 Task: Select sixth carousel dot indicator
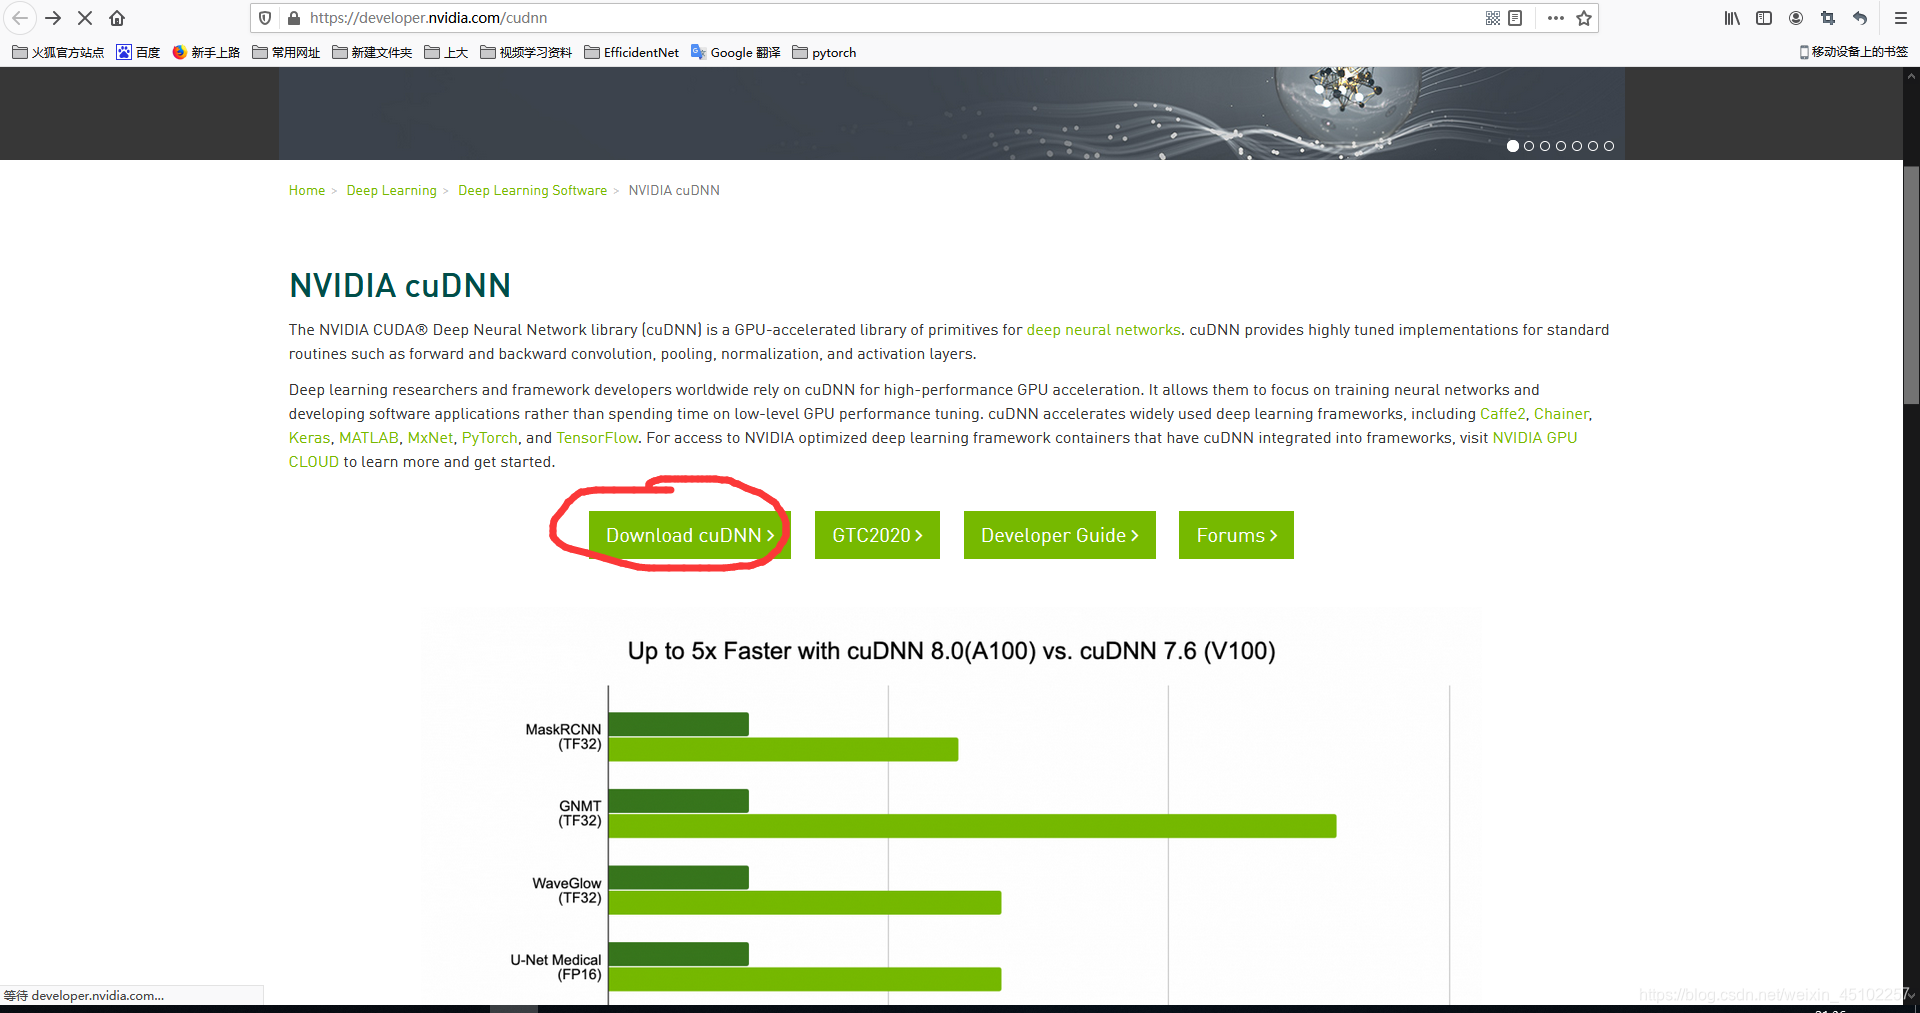[x=1593, y=146]
